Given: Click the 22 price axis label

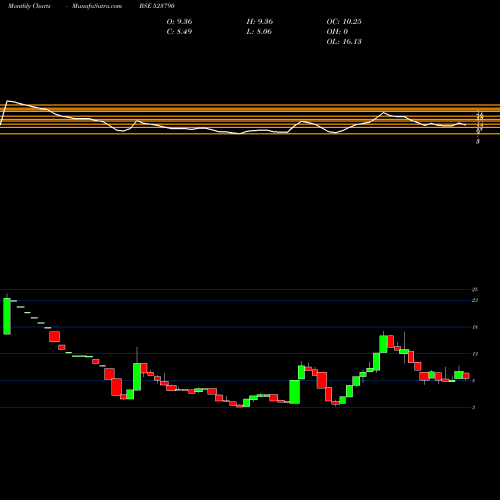Looking at the screenshot, I should click(x=475, y=300).
